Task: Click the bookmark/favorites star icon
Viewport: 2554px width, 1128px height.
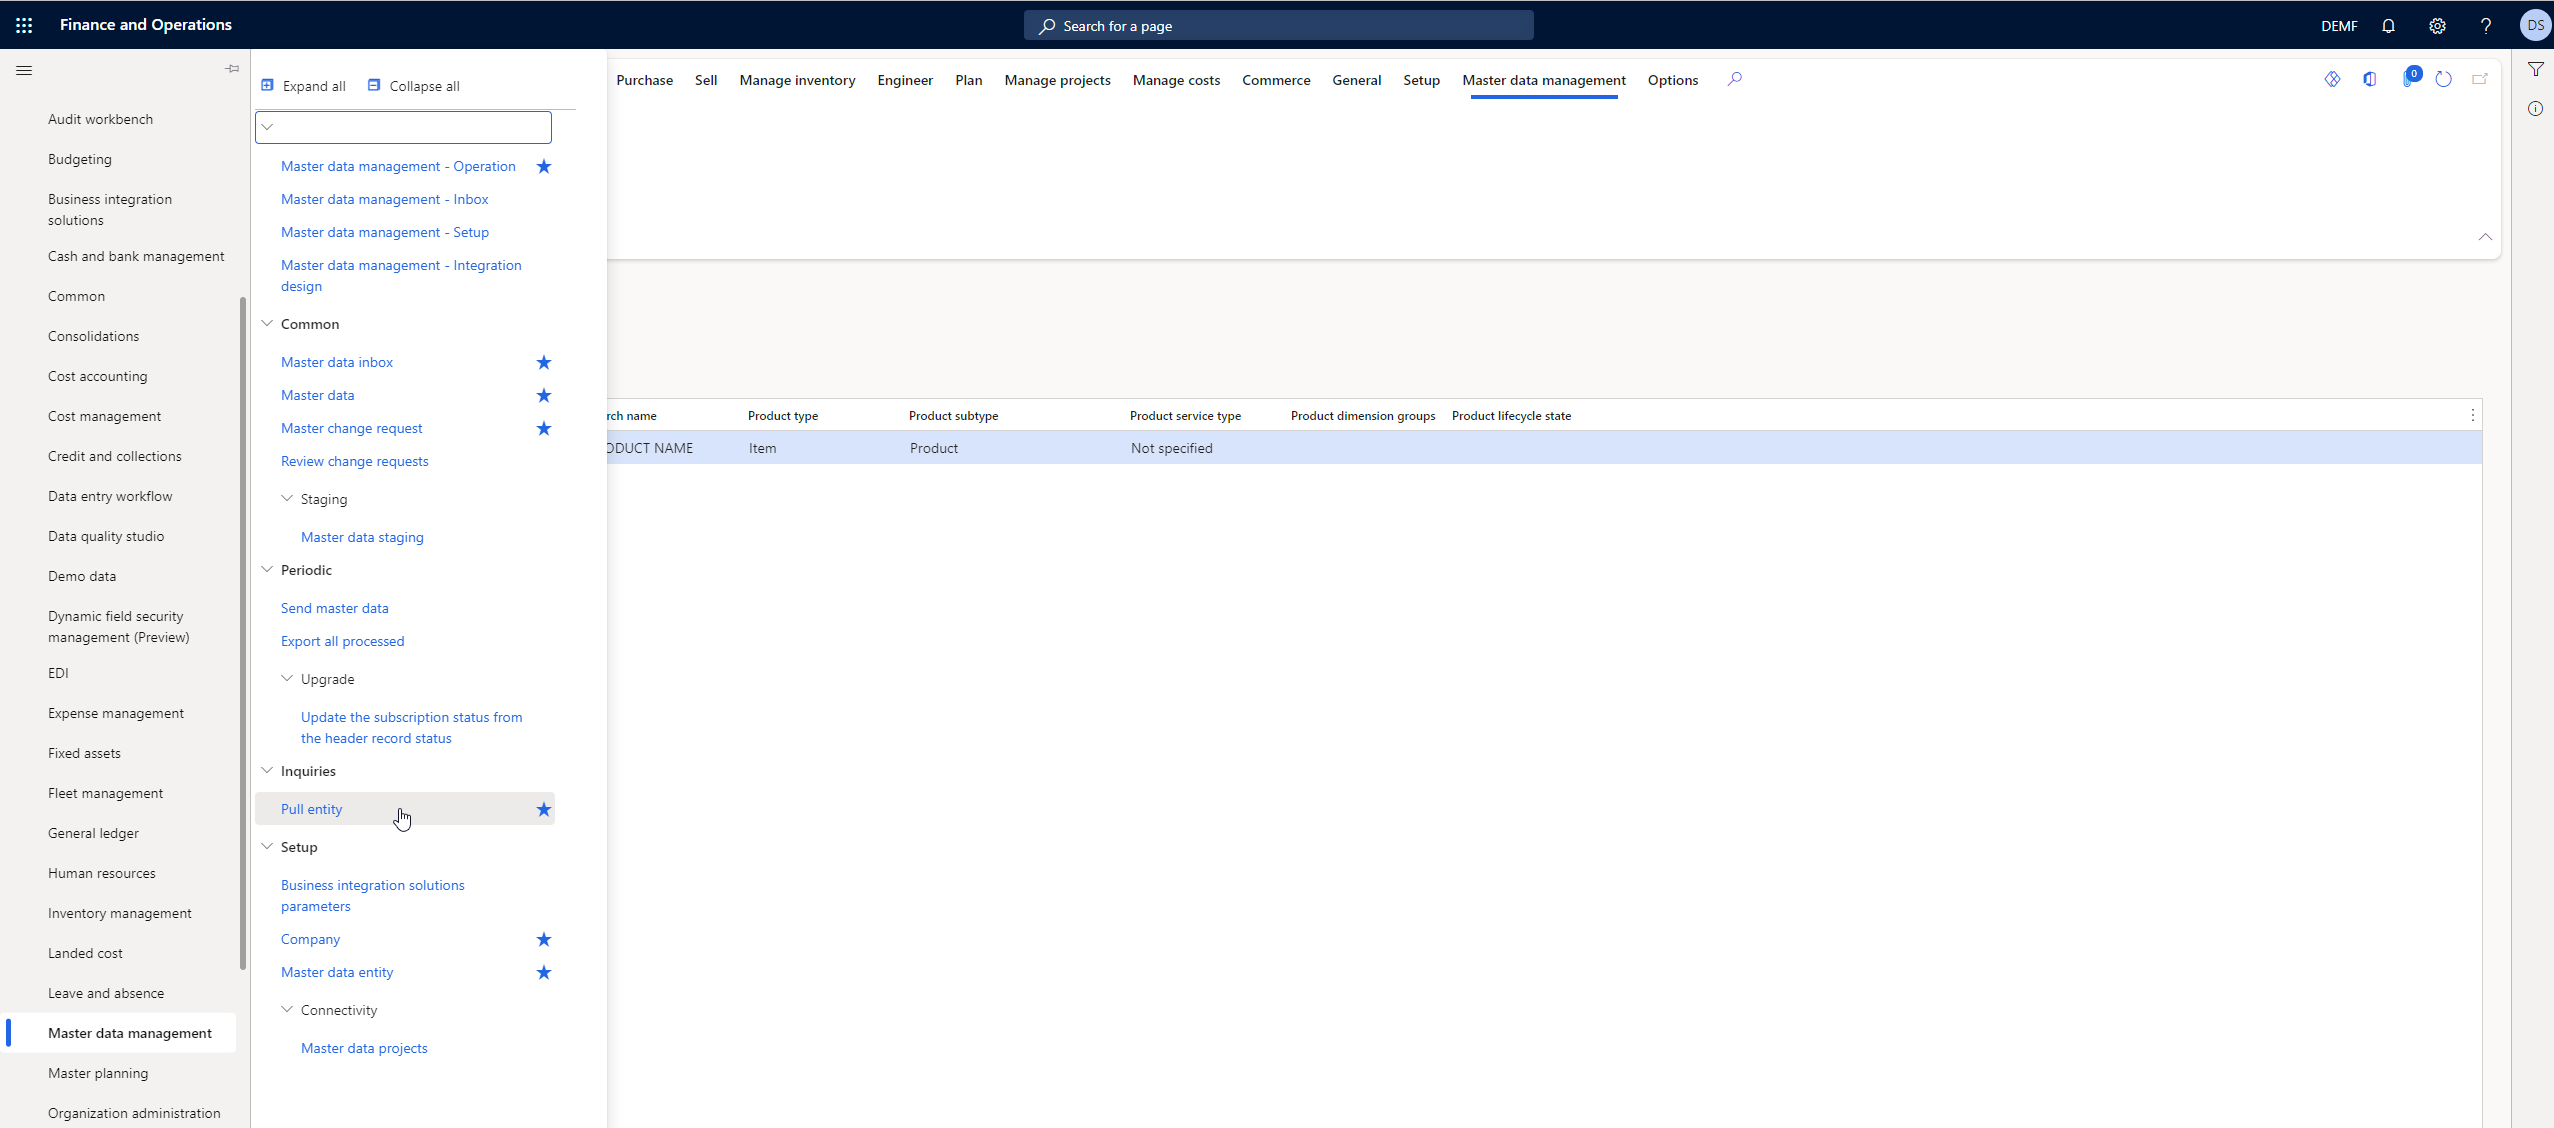Action: 542,809
